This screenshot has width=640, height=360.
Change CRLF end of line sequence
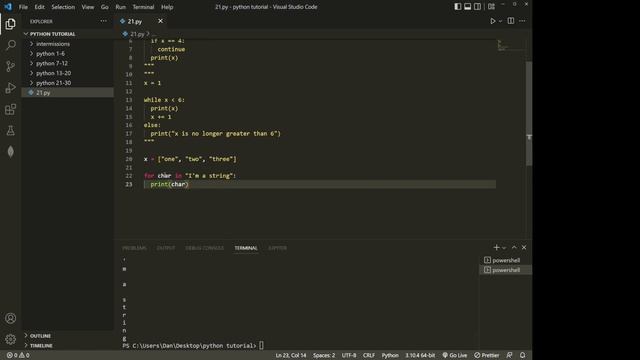point(369,355)
